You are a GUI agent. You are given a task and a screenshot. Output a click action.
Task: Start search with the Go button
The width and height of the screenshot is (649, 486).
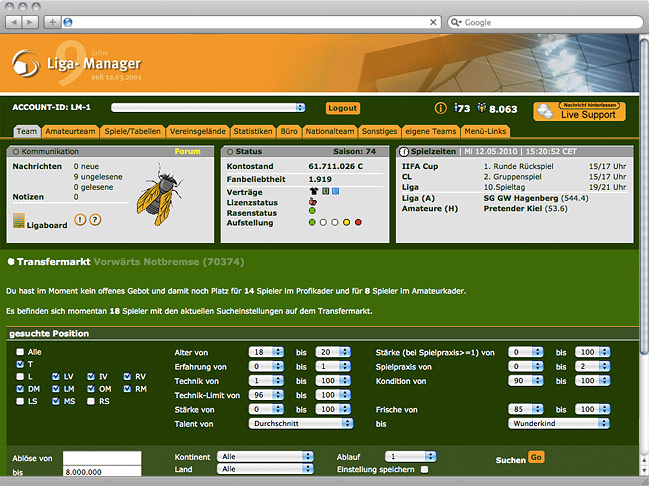(x=536, y=457)
